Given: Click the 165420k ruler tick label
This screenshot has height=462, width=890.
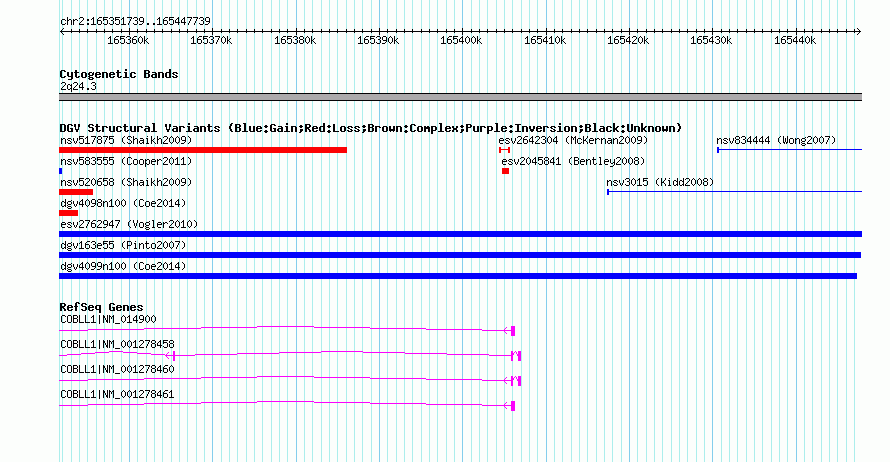Looking at the screenshot, I should coord(628,40).
